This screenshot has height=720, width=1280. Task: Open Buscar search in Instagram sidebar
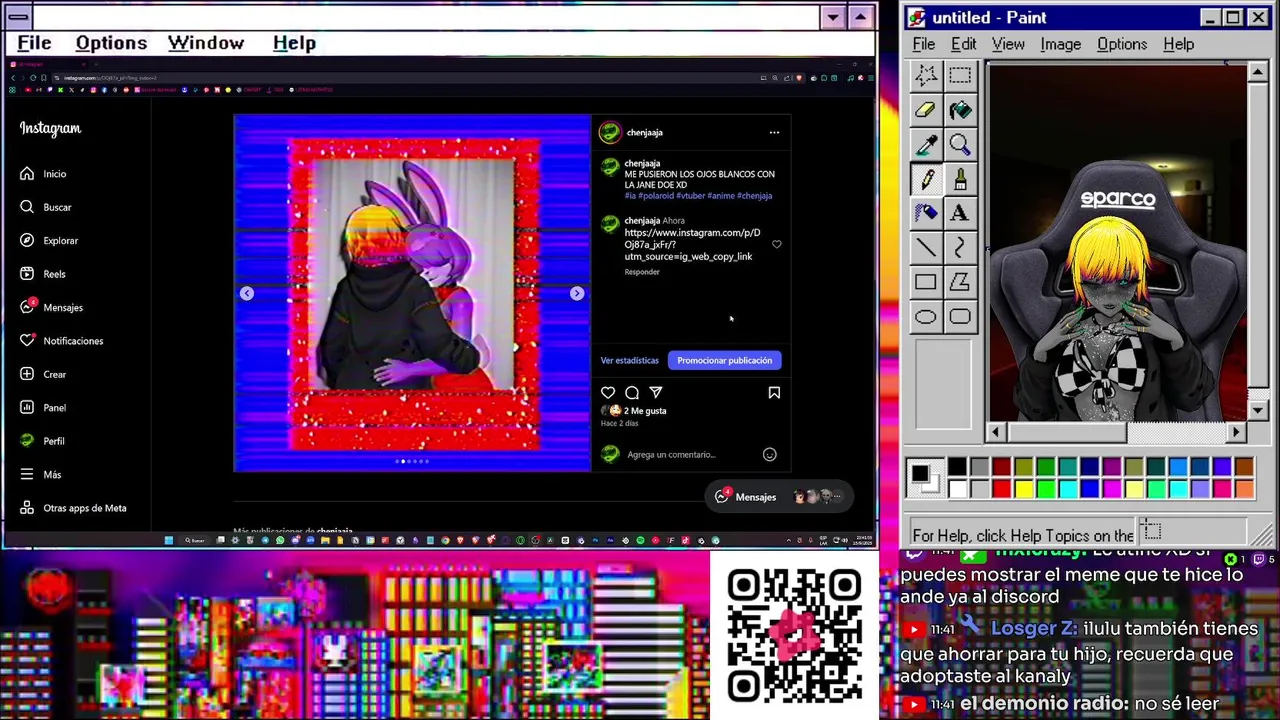[46, 207]
